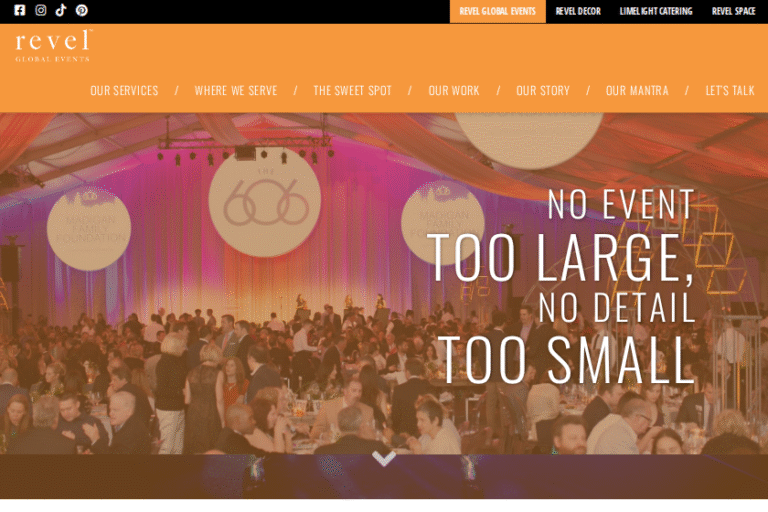Click the 606 circular banner in hero image
The height and width of the screenshot is (512, 768).
[265, 204]
